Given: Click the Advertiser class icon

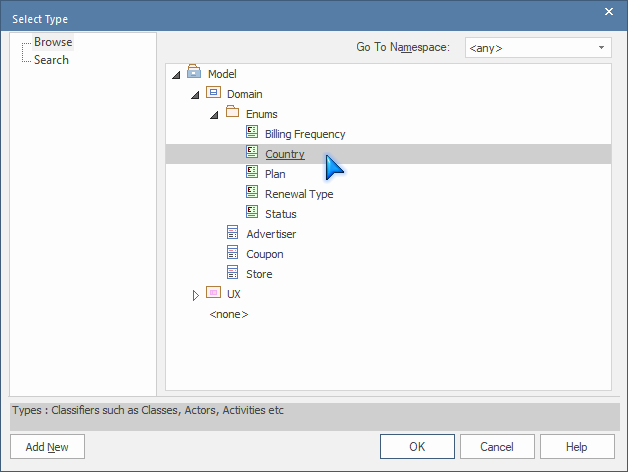Looking at the screenshot, I should click(233, 232).
